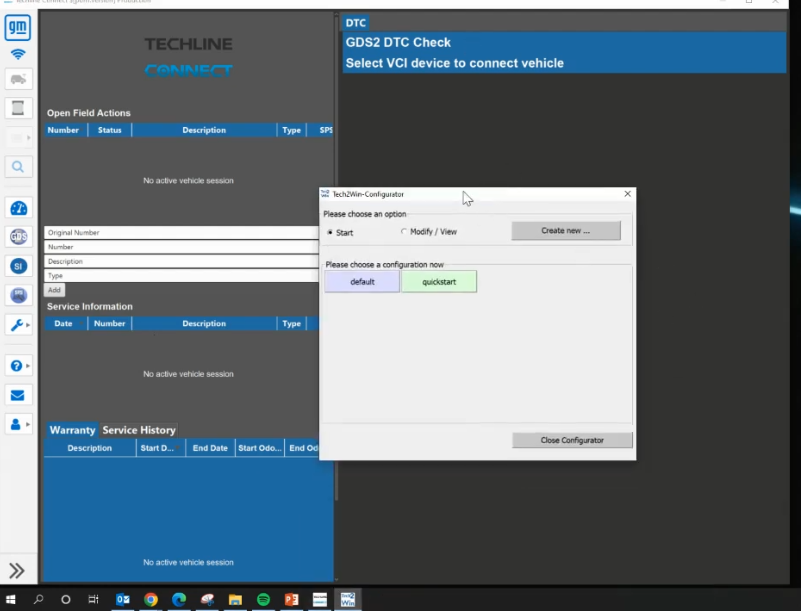Open Task View on taskbar

pos(93,600)
